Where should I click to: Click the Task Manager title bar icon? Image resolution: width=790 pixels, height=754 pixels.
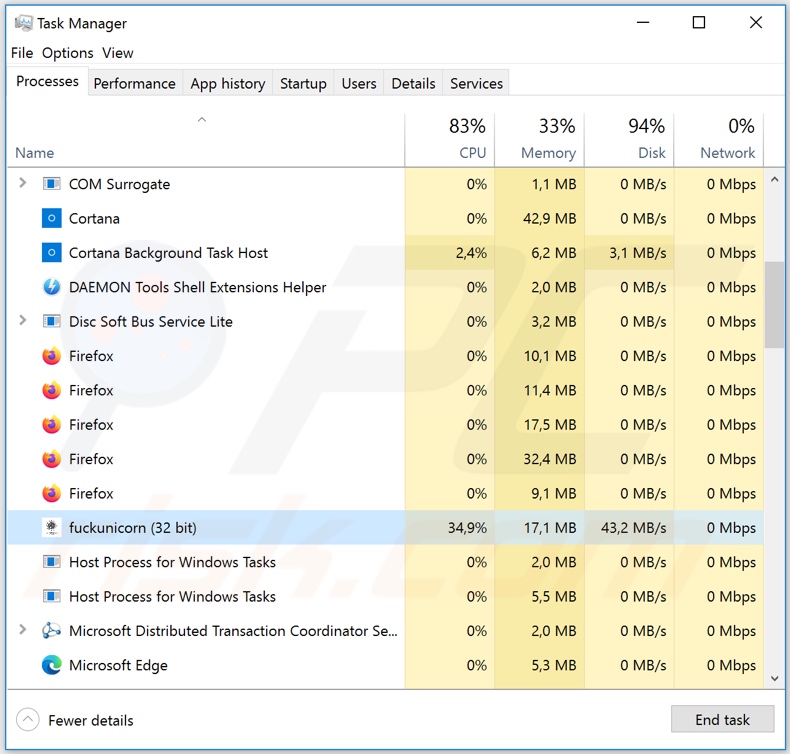tap(23, 23)
